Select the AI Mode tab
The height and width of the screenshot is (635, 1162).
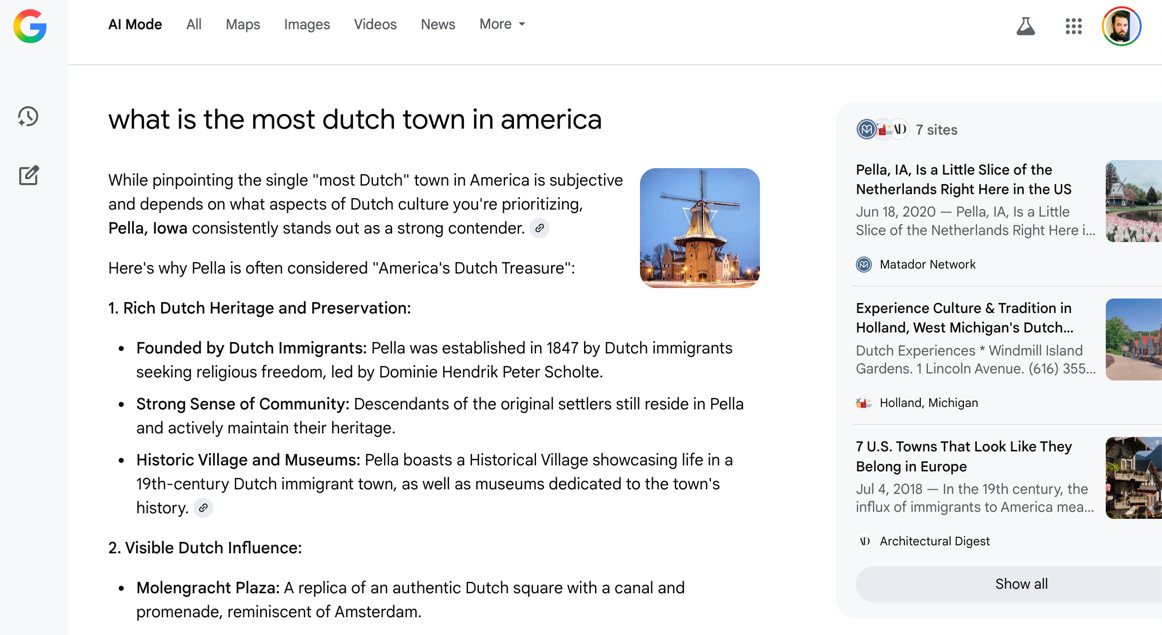click(135, 25)
